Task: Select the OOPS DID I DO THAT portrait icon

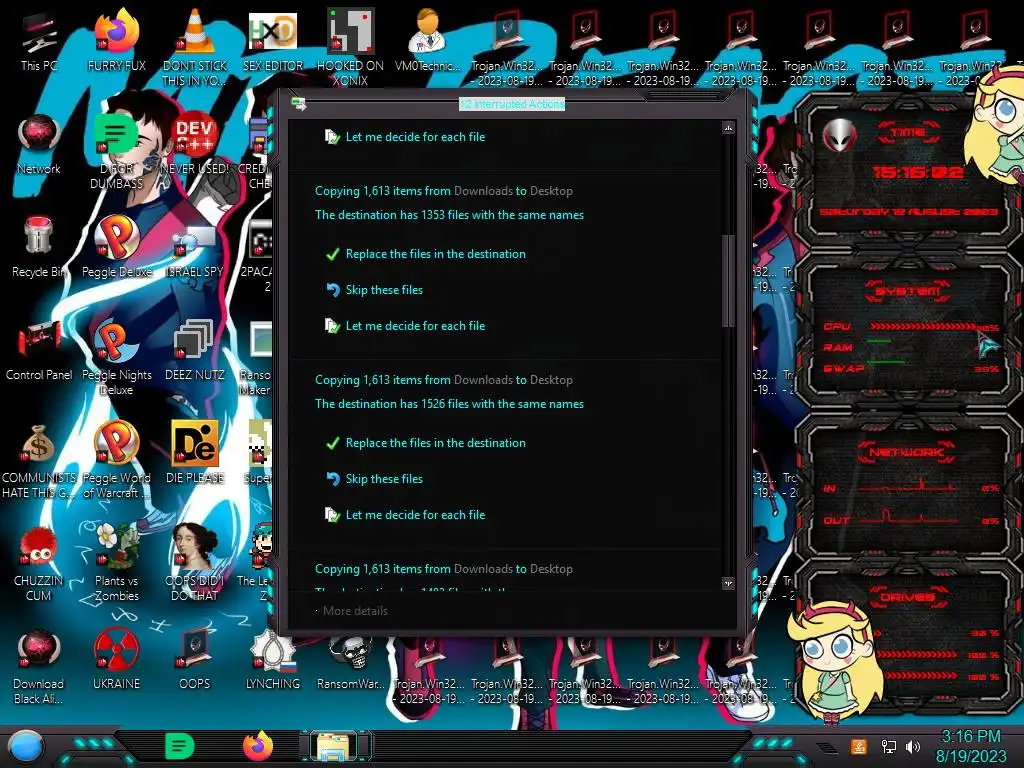Action: (195, 563)
